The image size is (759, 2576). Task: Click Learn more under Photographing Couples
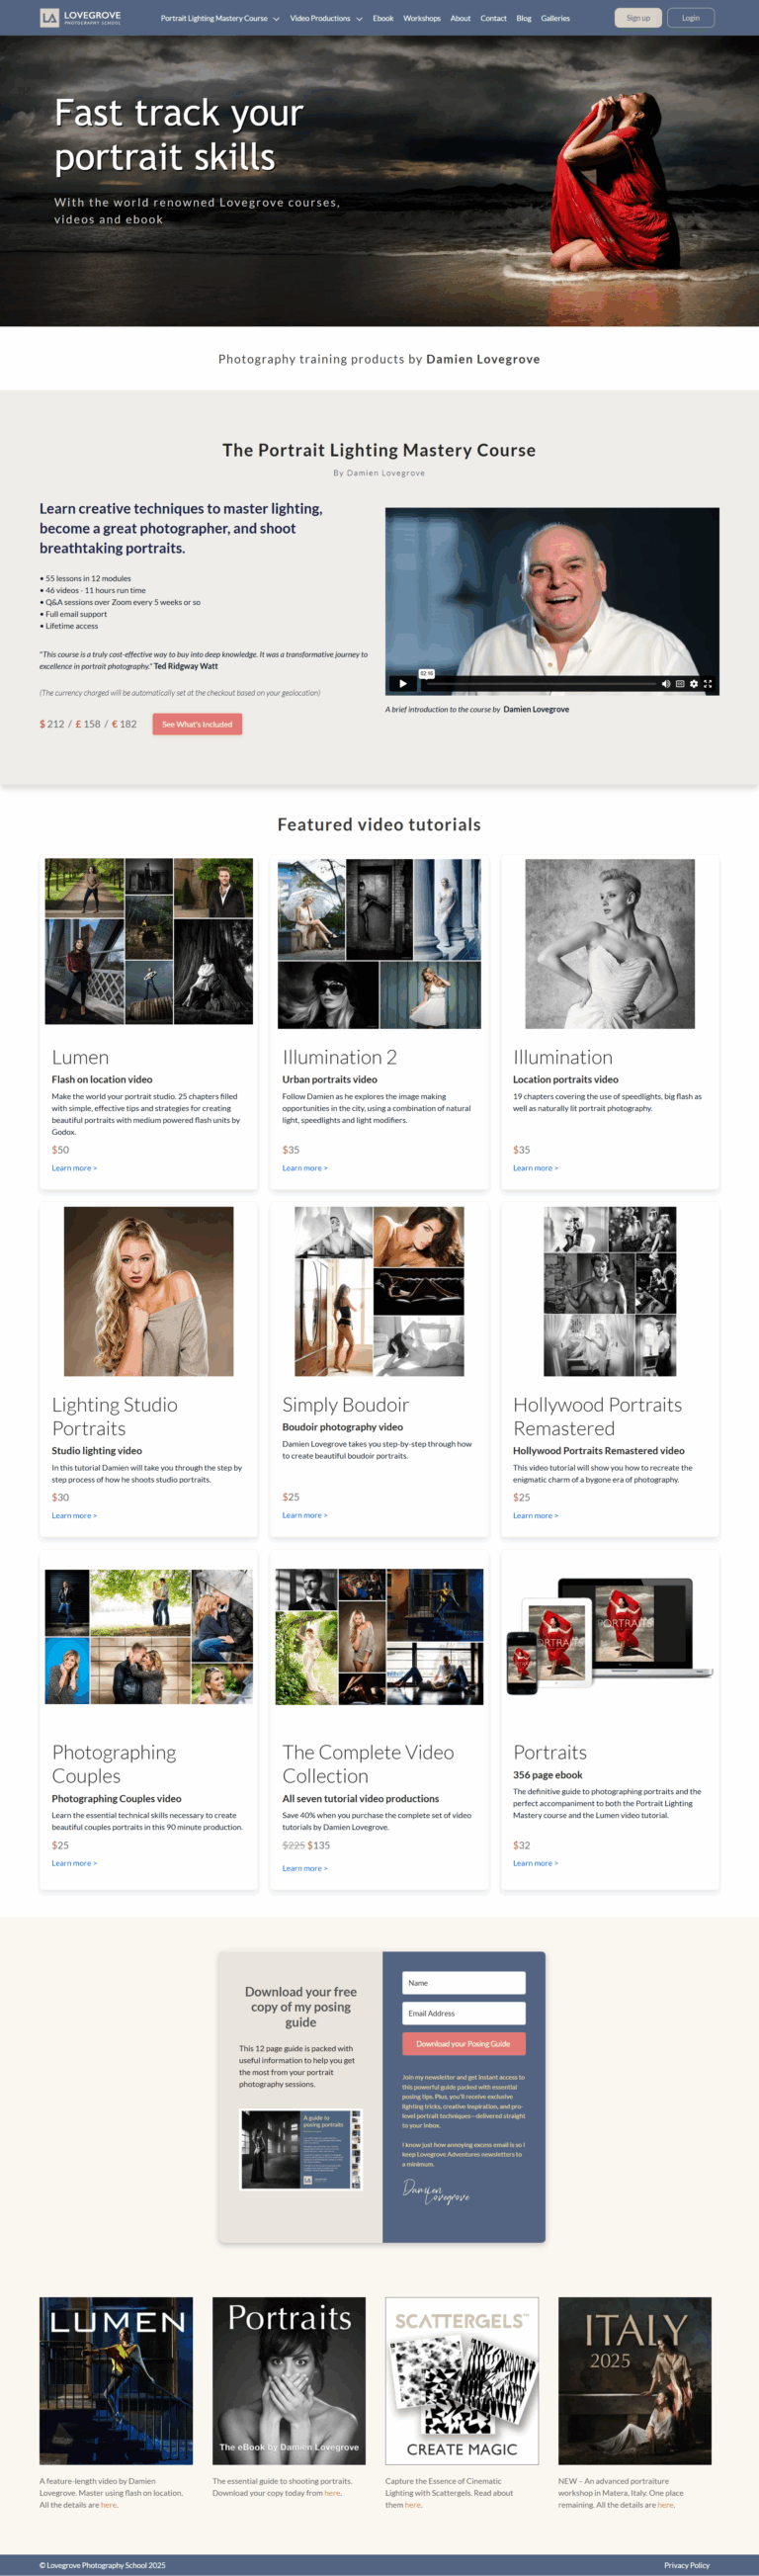tap(74, 1863)
